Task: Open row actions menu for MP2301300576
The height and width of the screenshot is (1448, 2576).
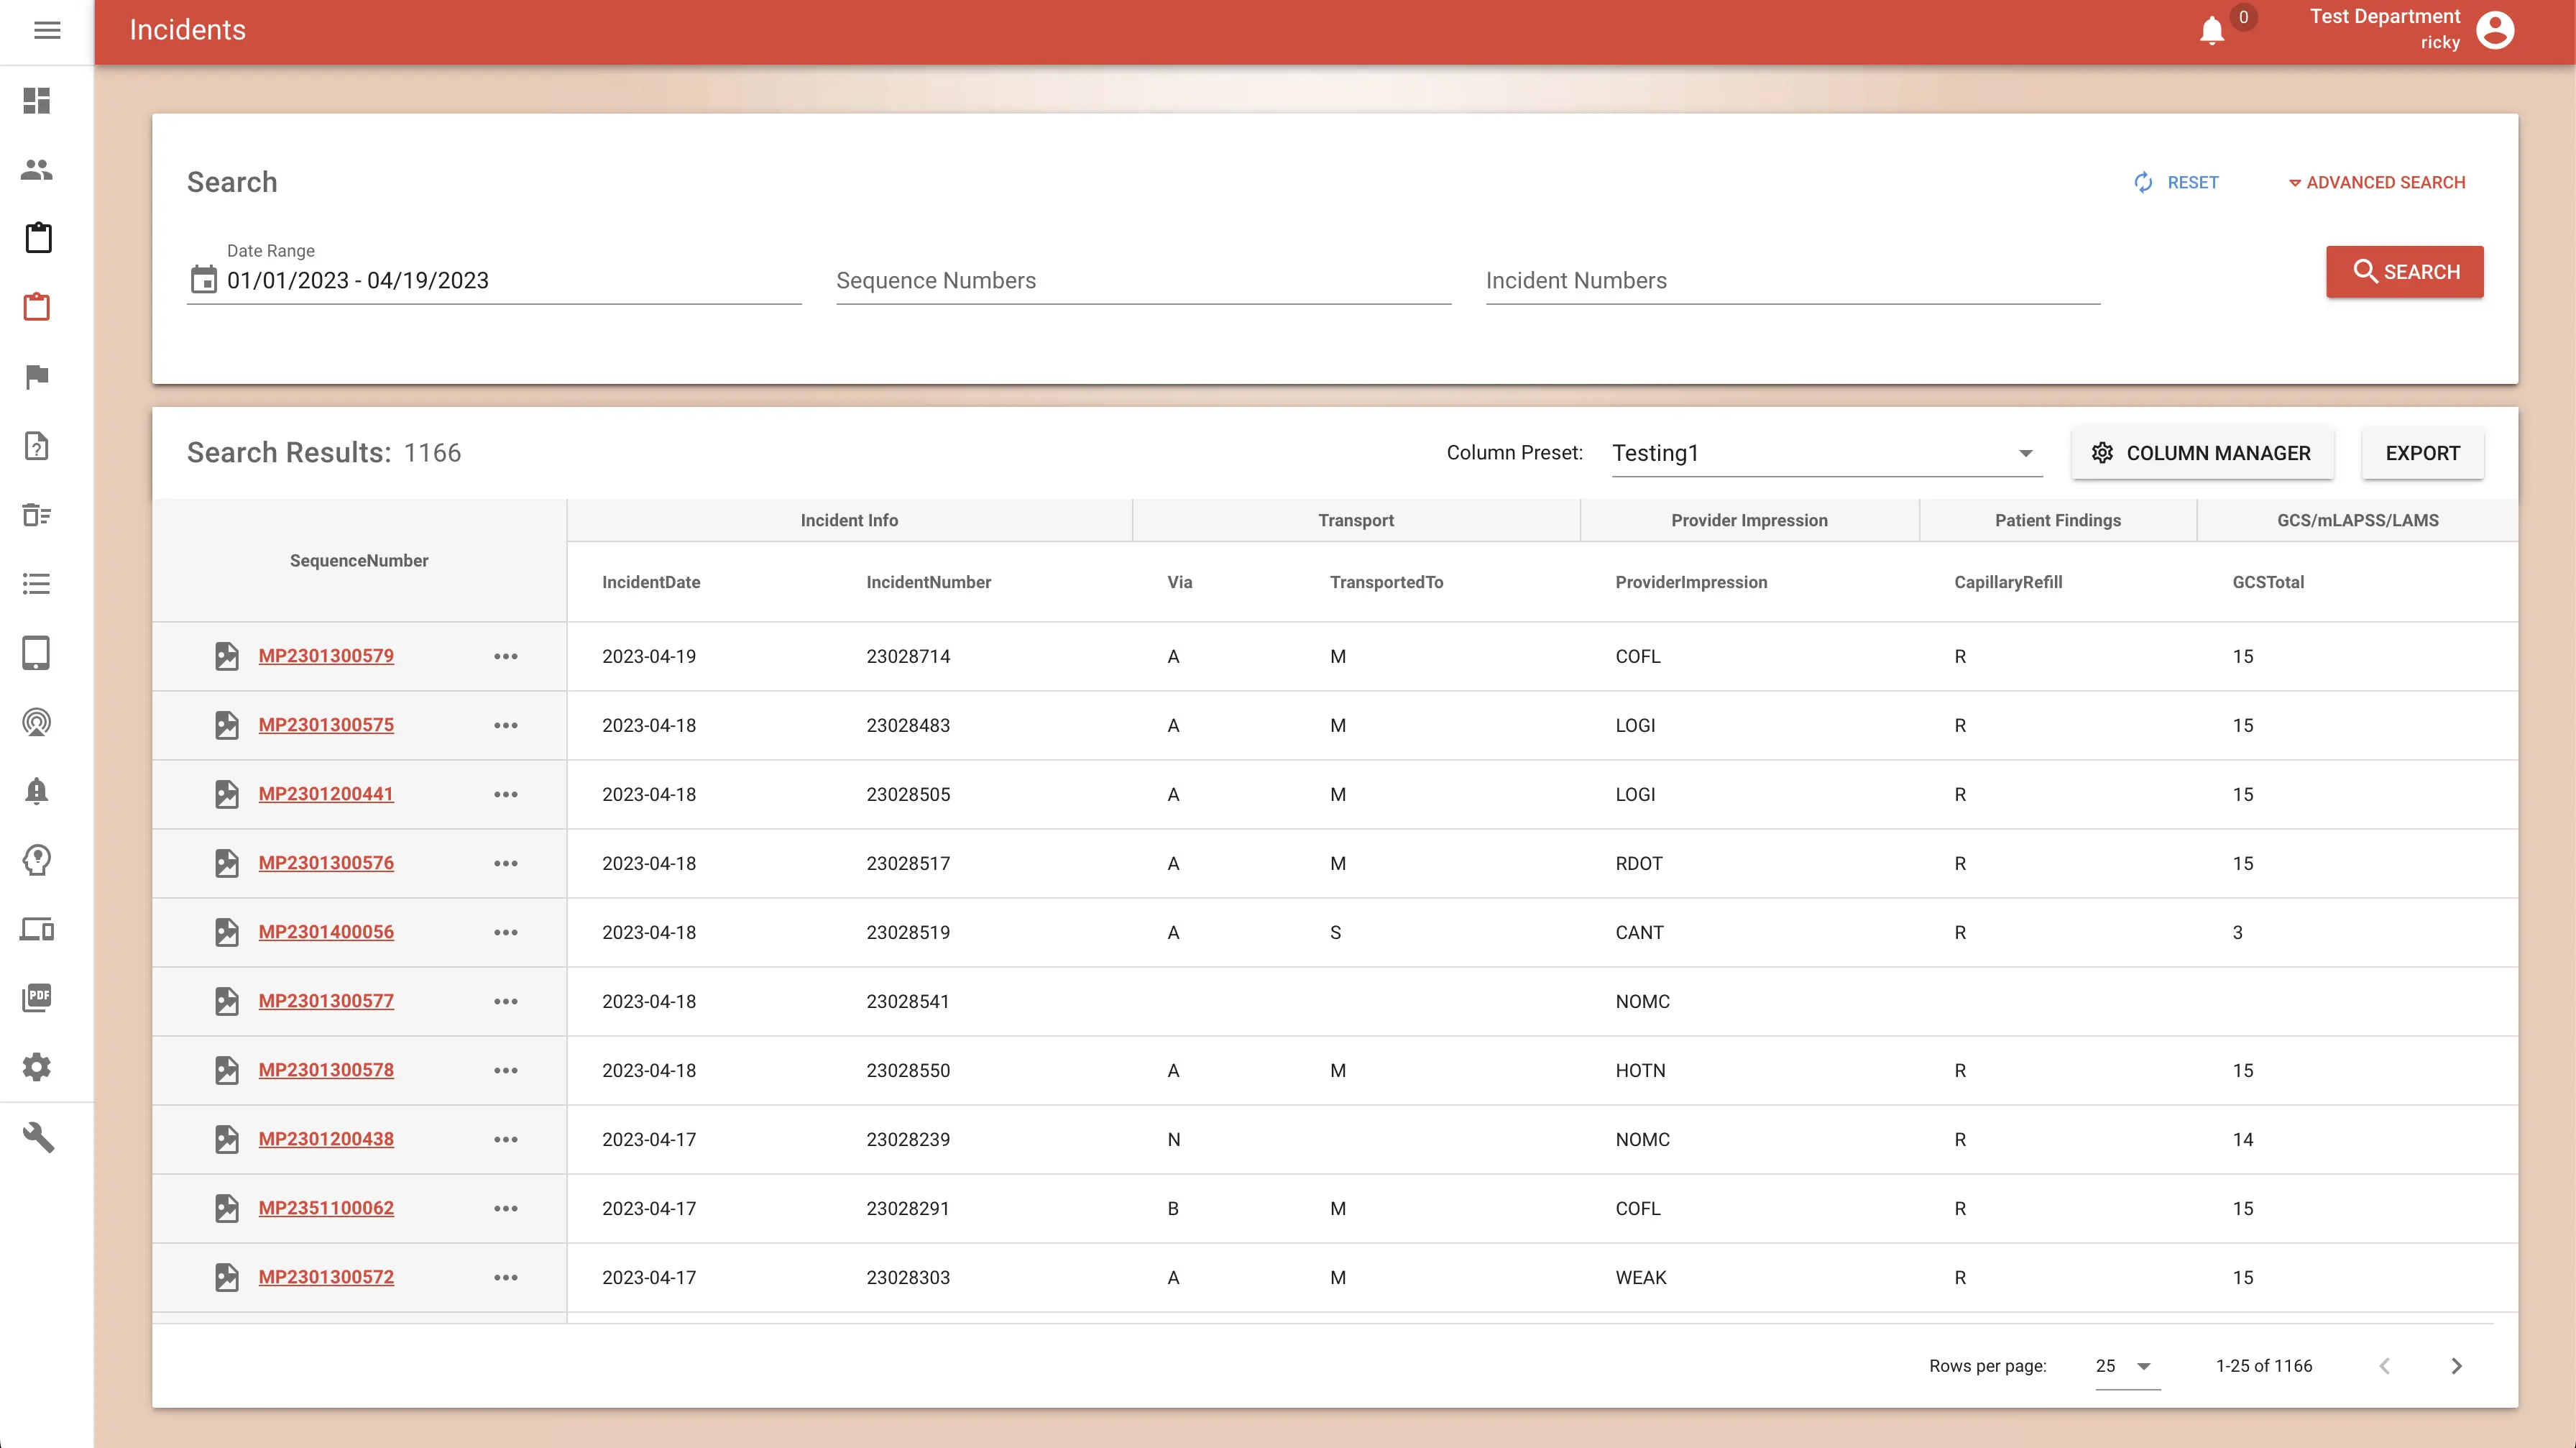Action: (x=506, y=863)
